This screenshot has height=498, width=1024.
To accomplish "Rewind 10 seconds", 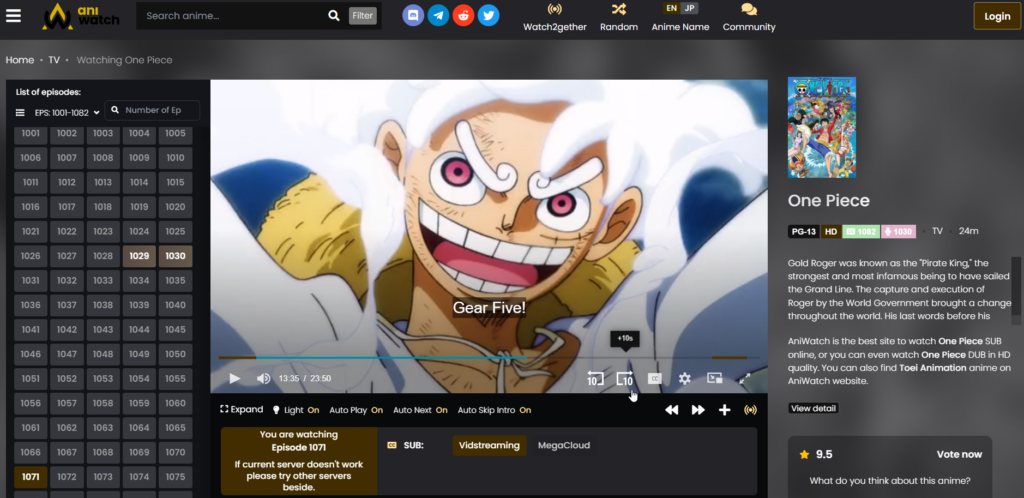I will tap(595, 379).
